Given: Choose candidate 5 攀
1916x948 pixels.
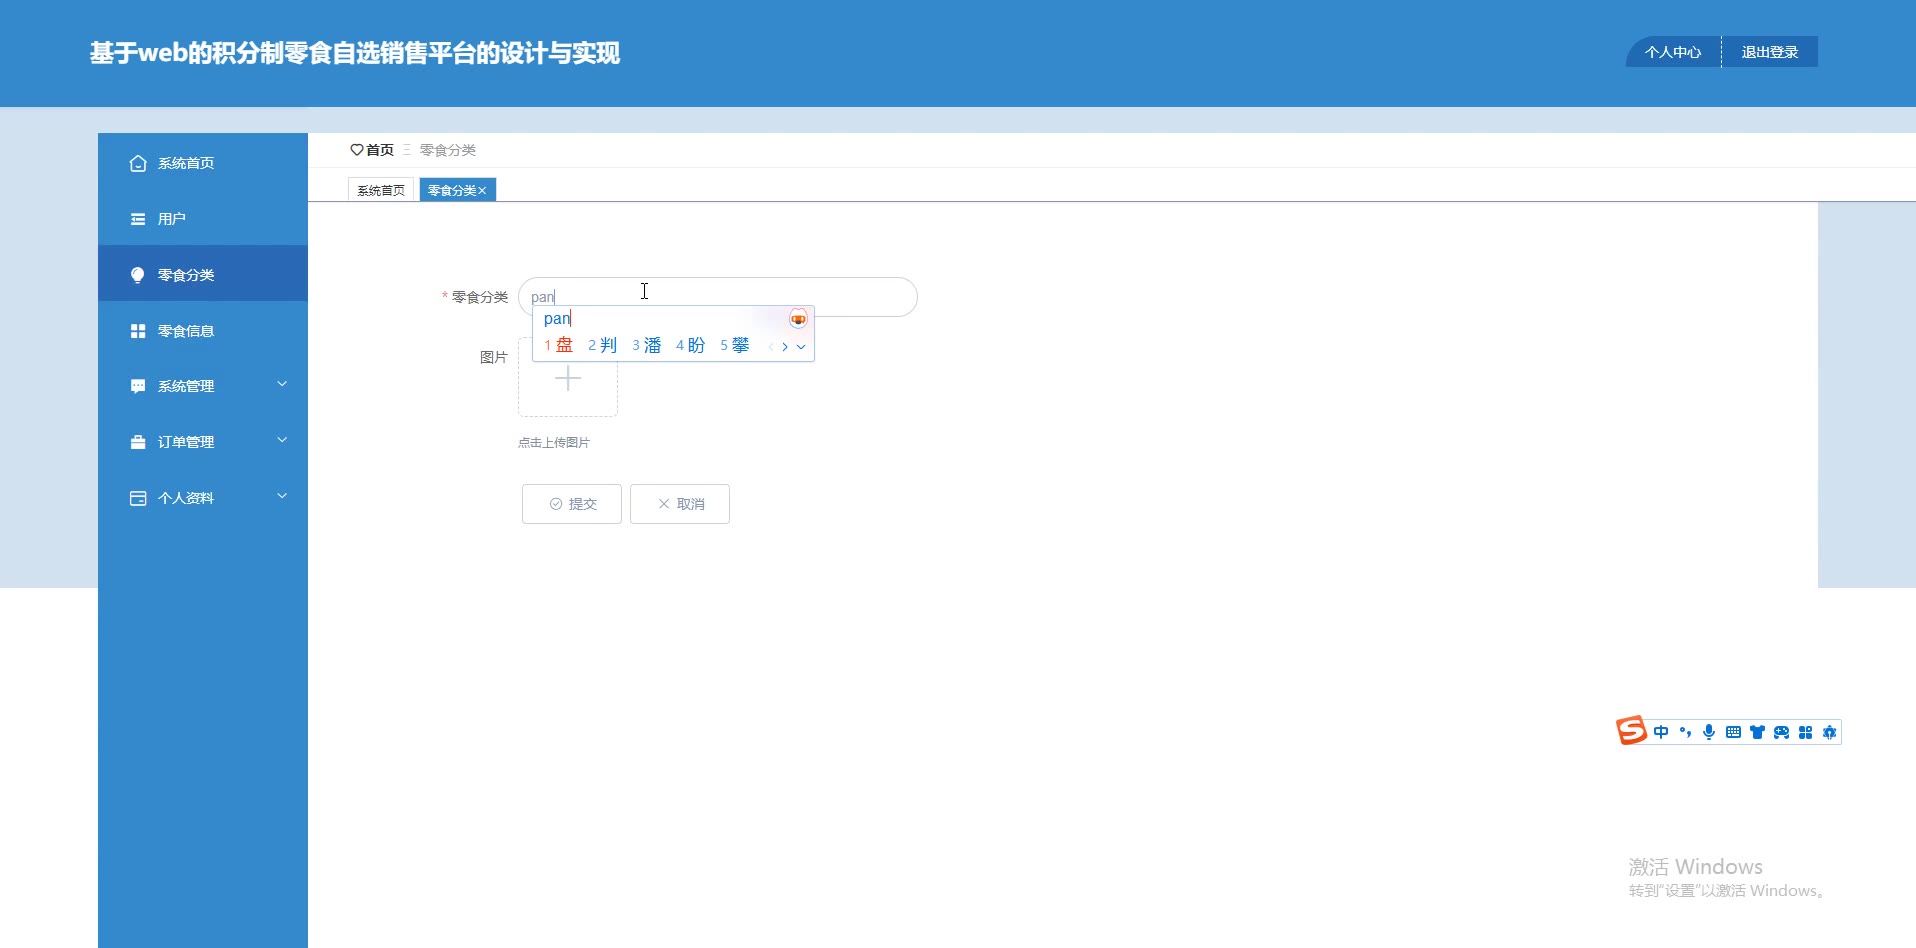Looking at the screenshot, I should pyautogui.click(x=735, y=345).
